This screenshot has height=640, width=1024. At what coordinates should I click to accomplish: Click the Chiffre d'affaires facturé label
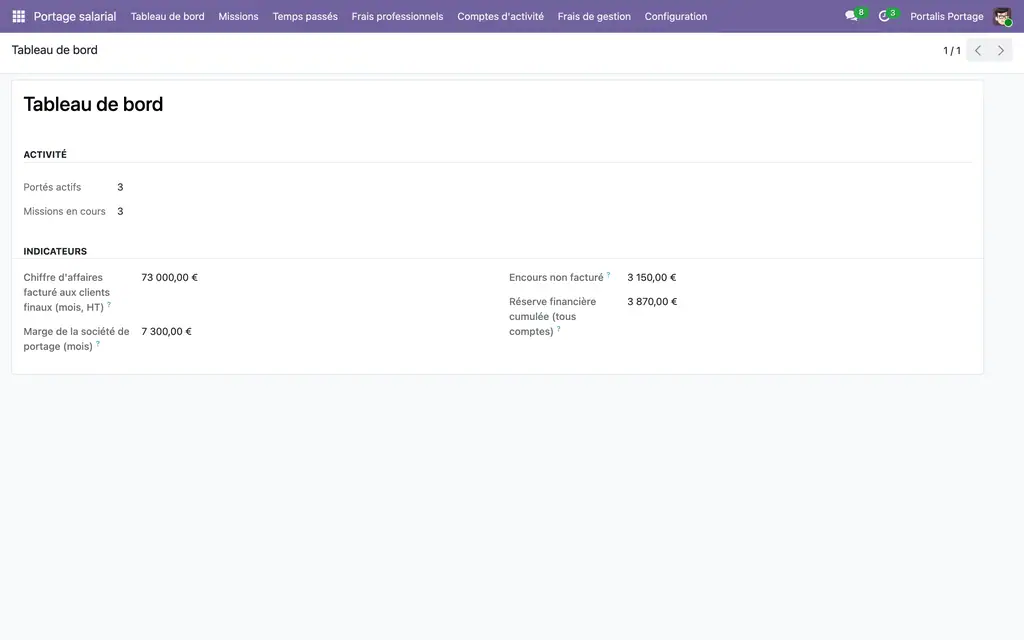point(67,293)
